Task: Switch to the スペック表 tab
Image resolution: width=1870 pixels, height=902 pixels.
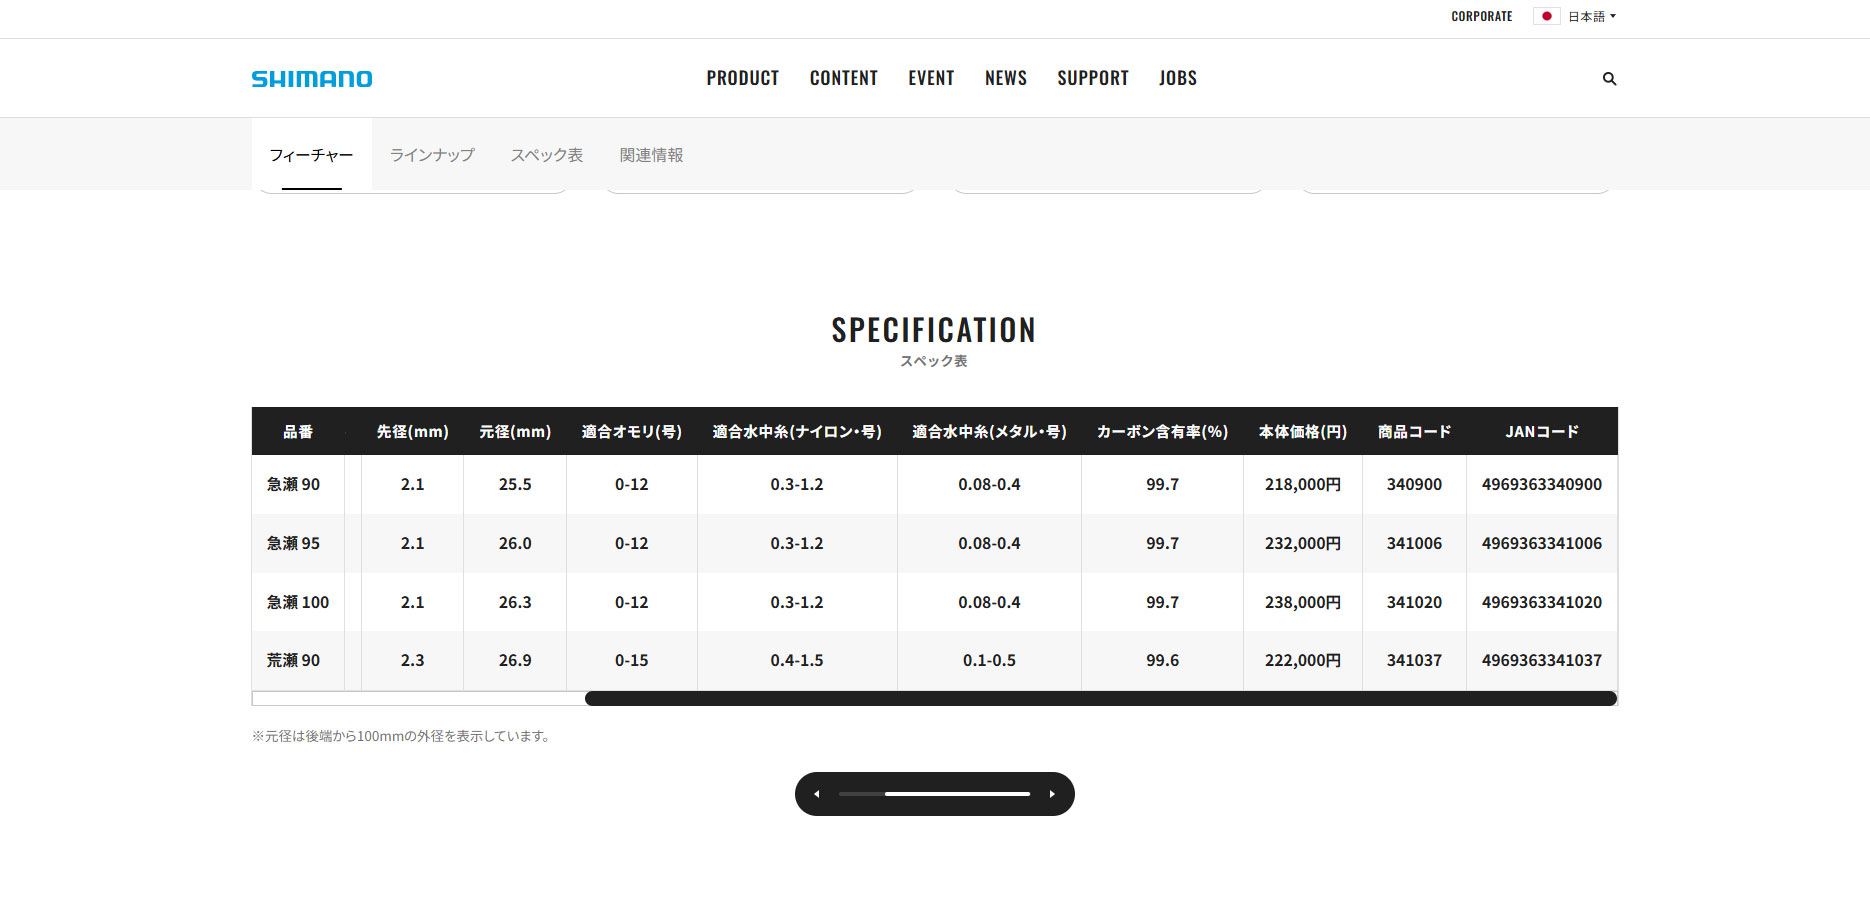Action: click(547, 155)
